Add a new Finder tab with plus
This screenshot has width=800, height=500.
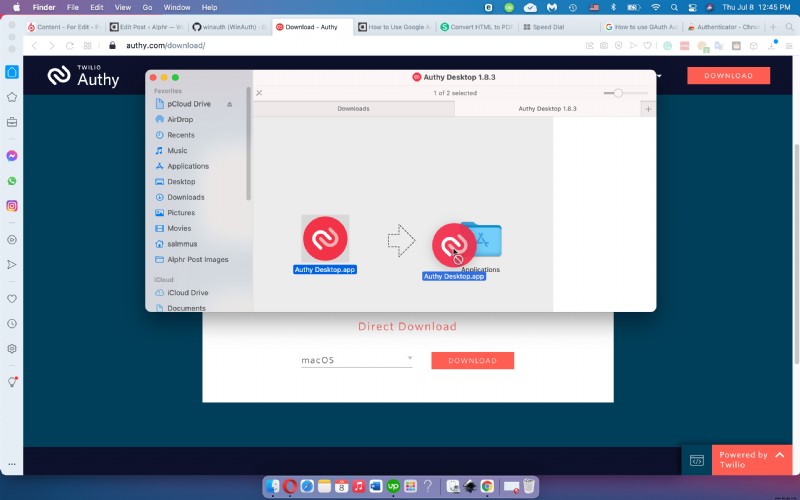648,109
